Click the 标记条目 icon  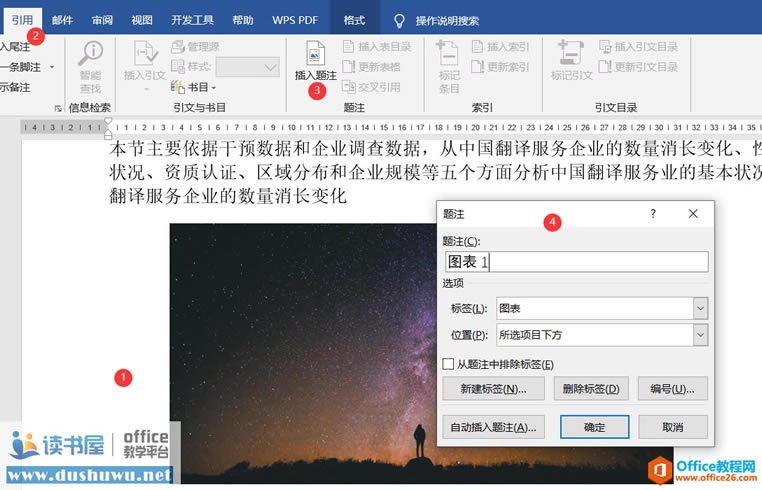447,52
